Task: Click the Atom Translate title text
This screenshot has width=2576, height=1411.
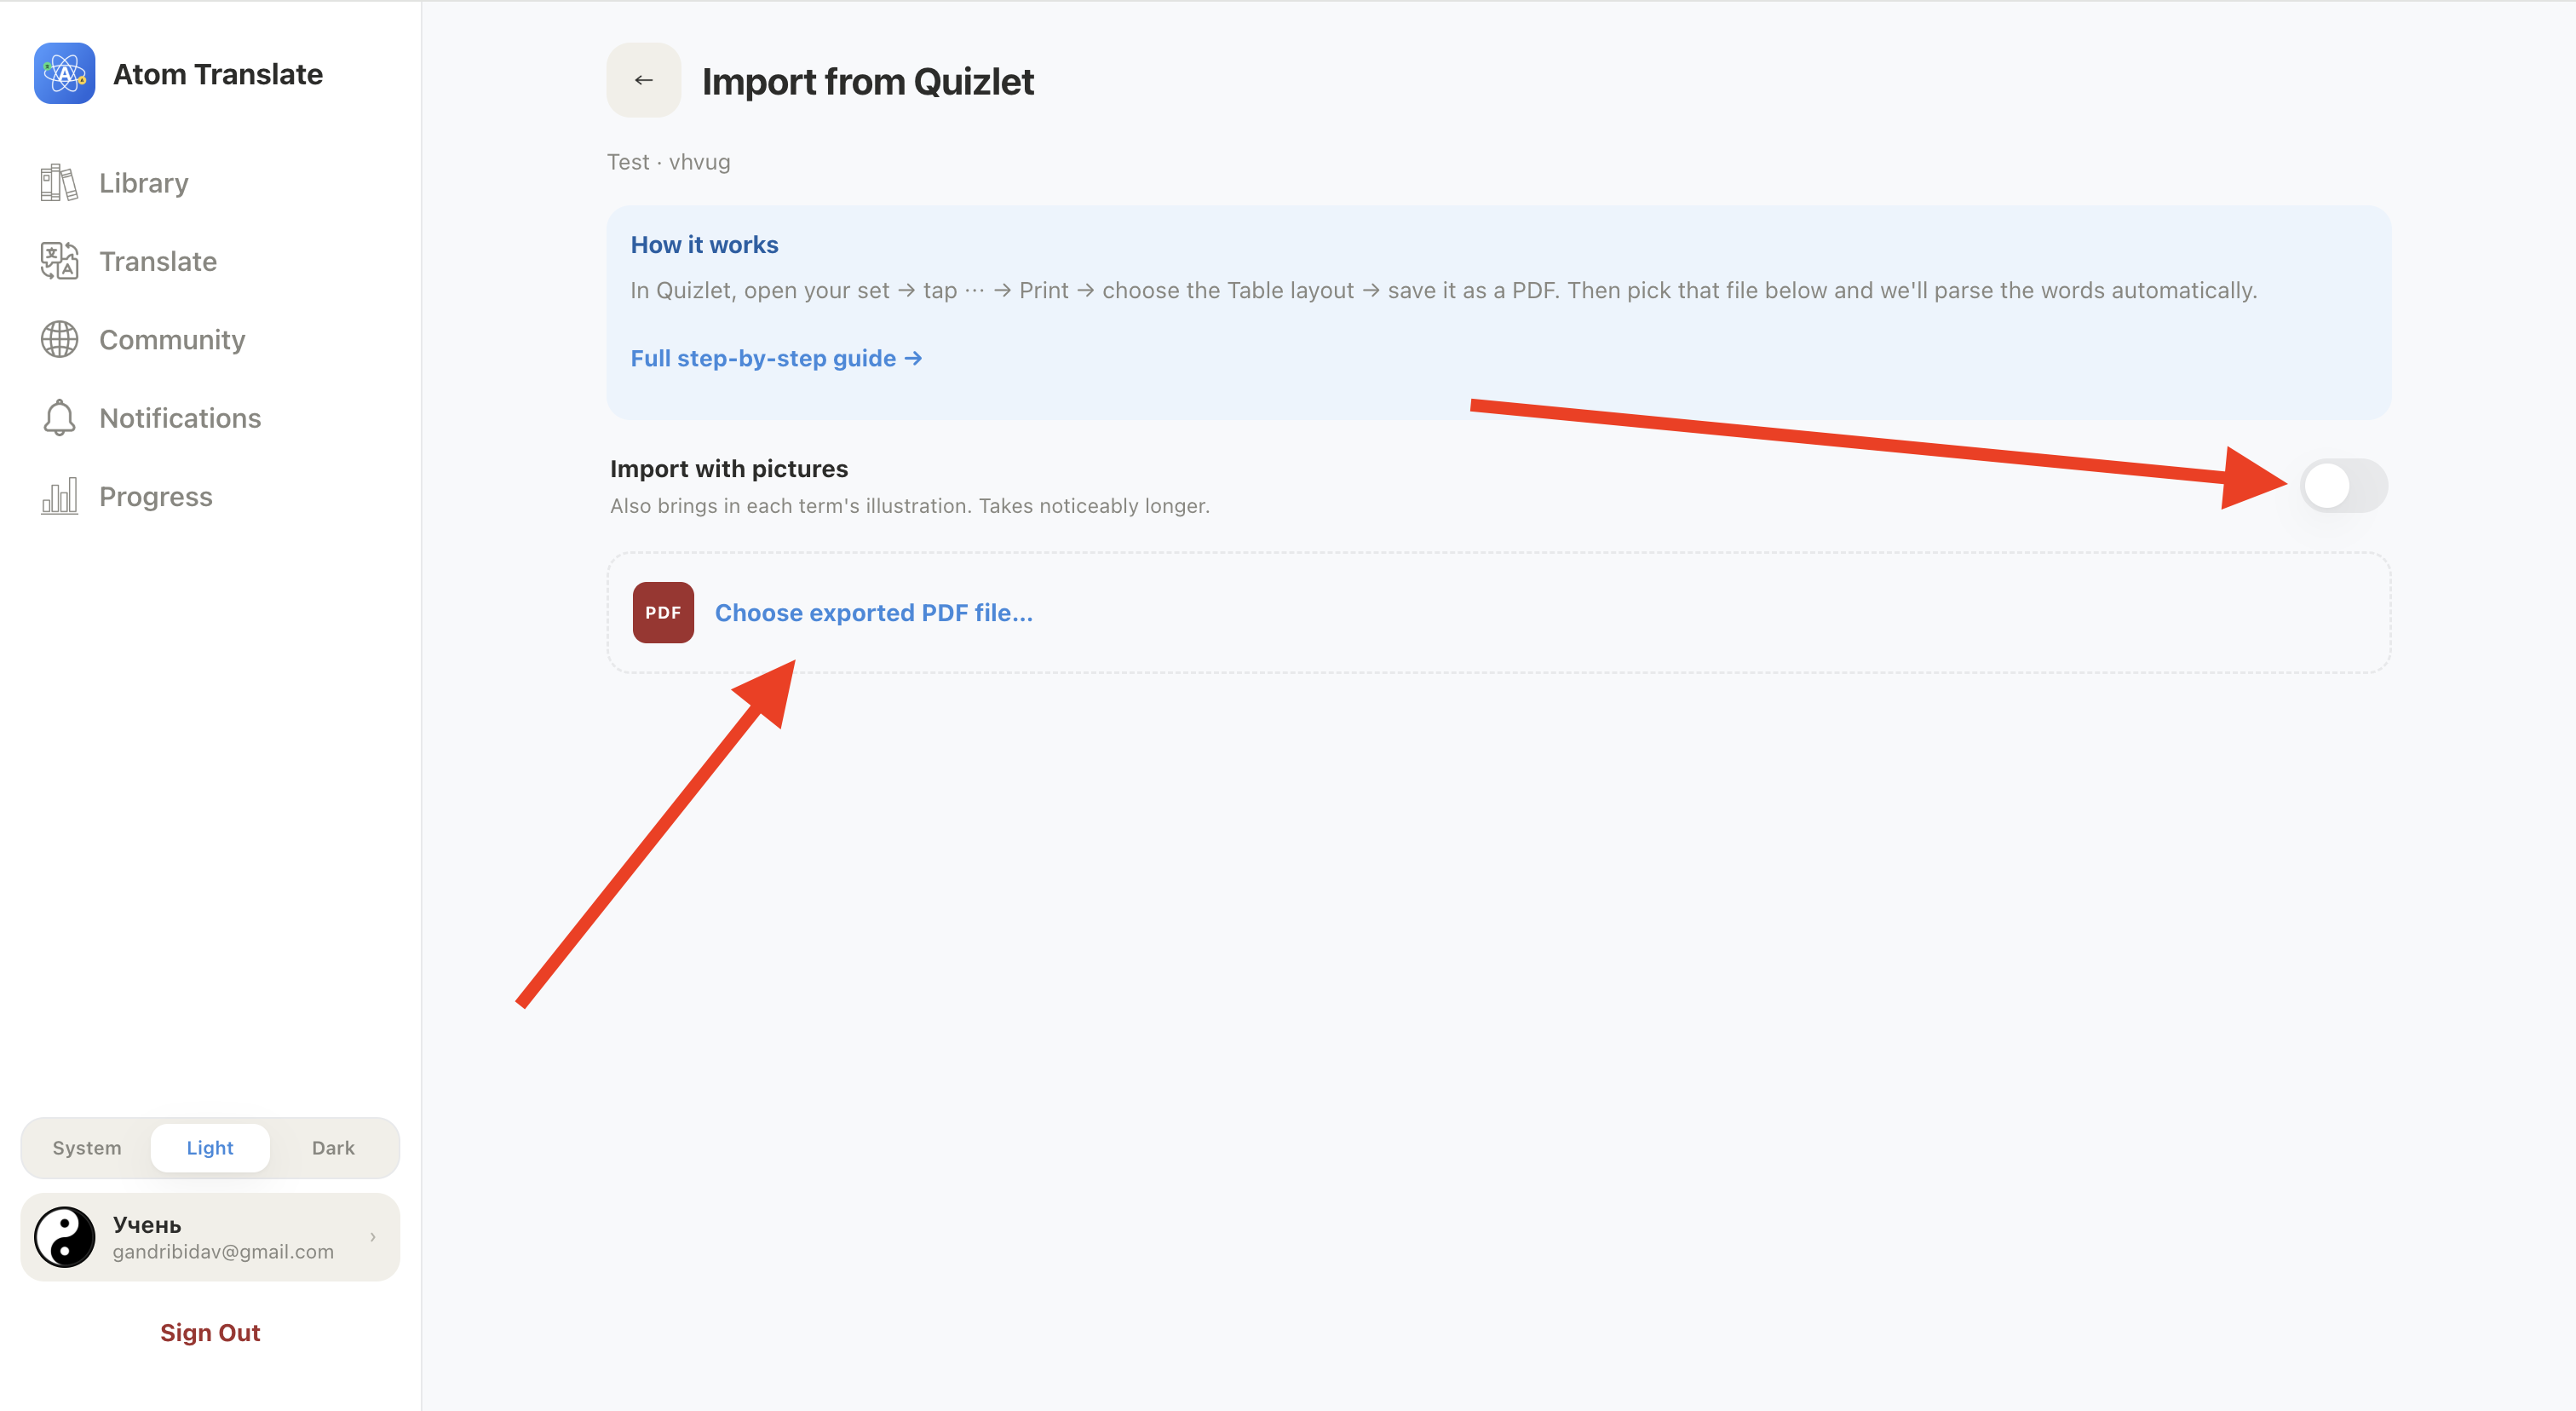Action: tap(218, 74)
